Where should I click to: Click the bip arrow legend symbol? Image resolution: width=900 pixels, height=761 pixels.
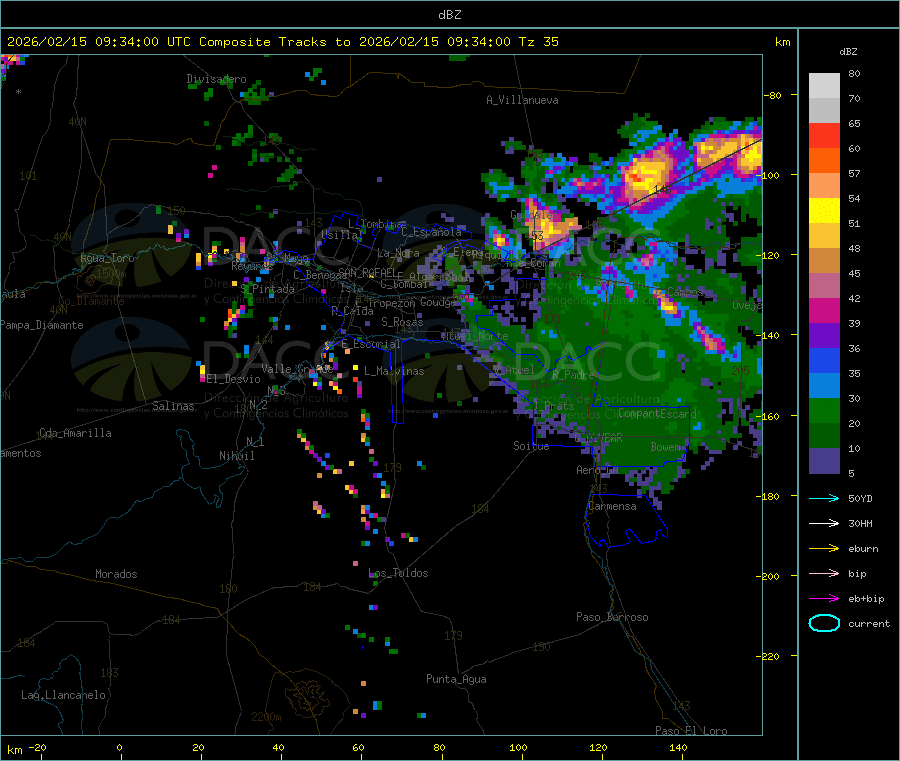(x=824, y=573)
